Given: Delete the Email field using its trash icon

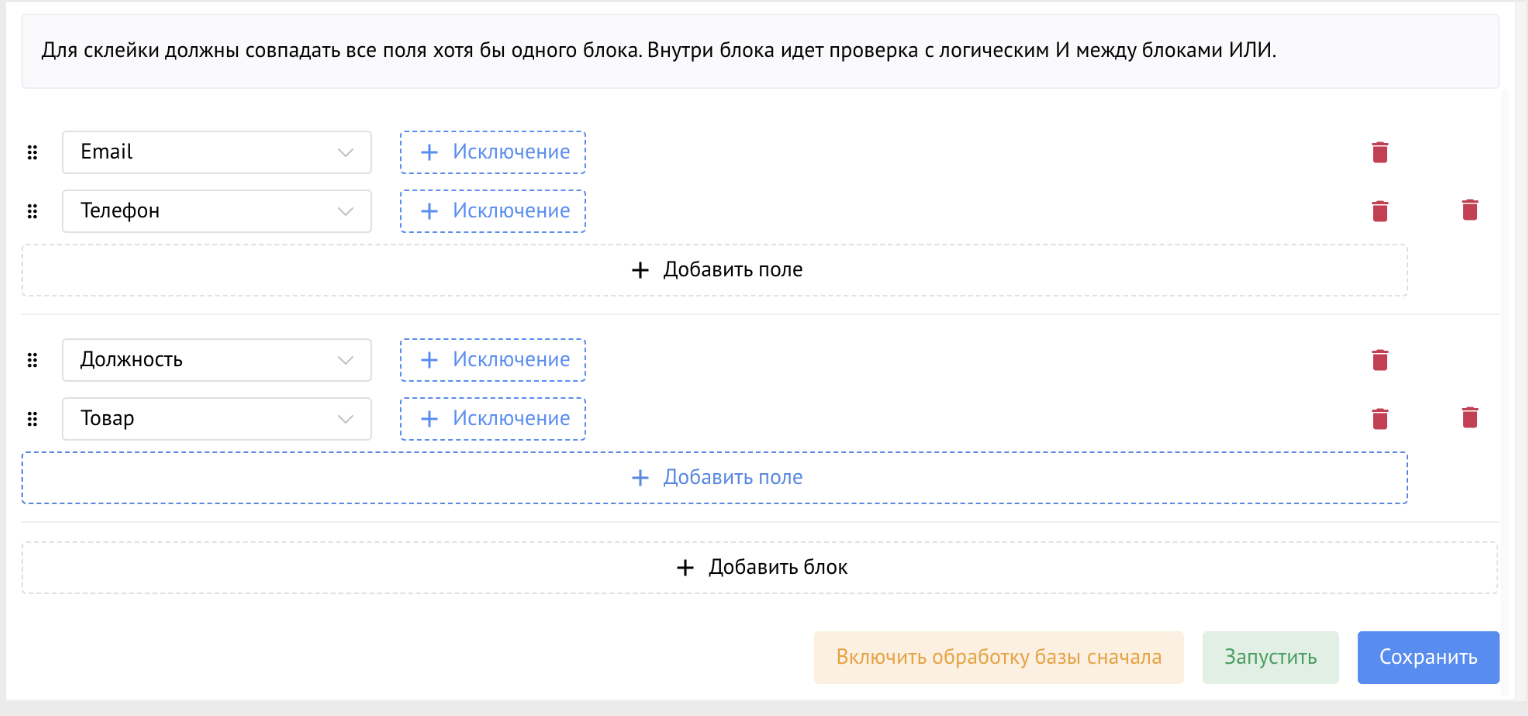Looking at the screenshot, I should [x=1380, y=152].
